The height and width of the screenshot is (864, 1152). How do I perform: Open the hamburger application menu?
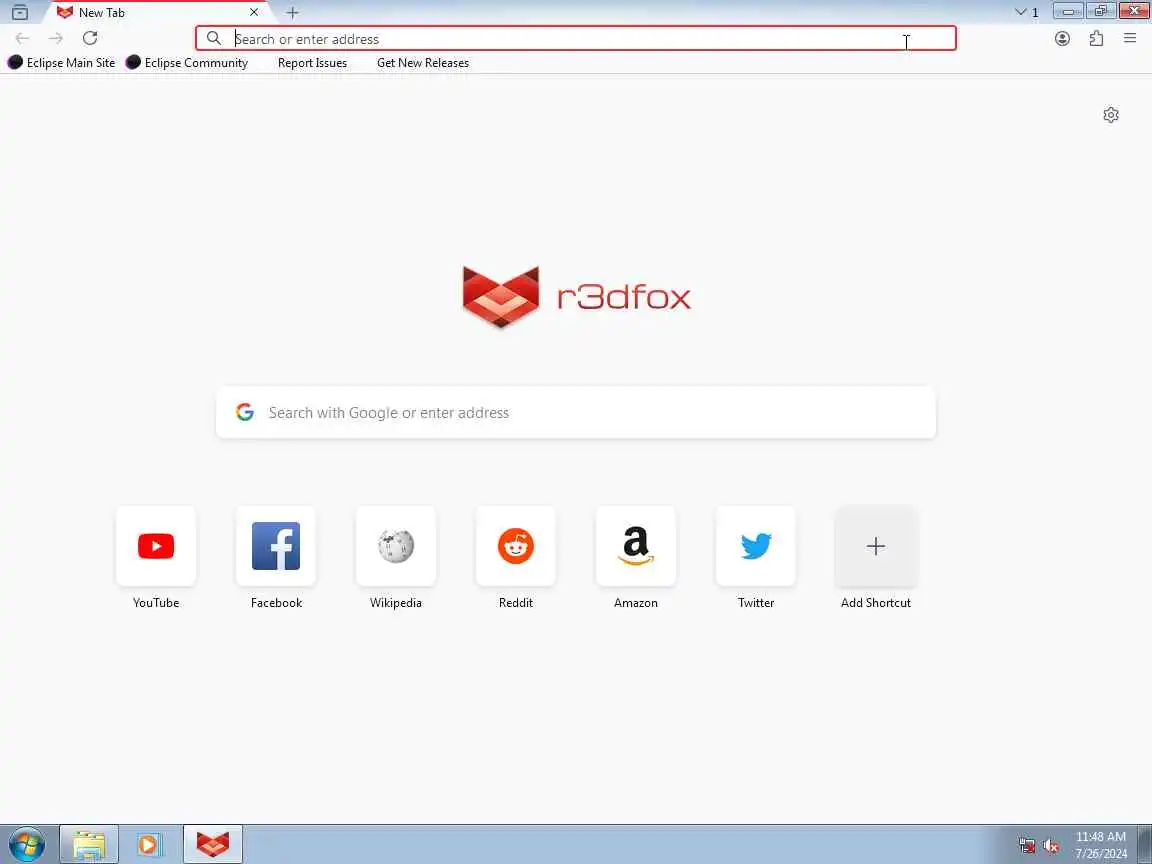pos(1130,38)
